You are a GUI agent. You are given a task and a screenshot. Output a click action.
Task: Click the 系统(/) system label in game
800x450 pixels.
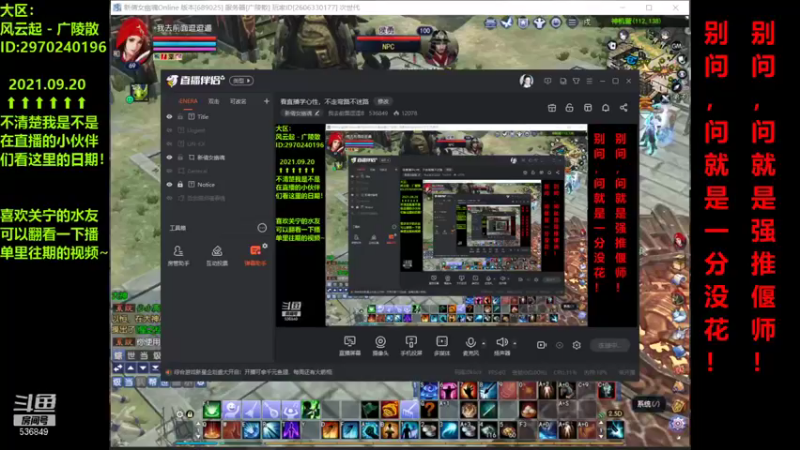coord(648,404)
